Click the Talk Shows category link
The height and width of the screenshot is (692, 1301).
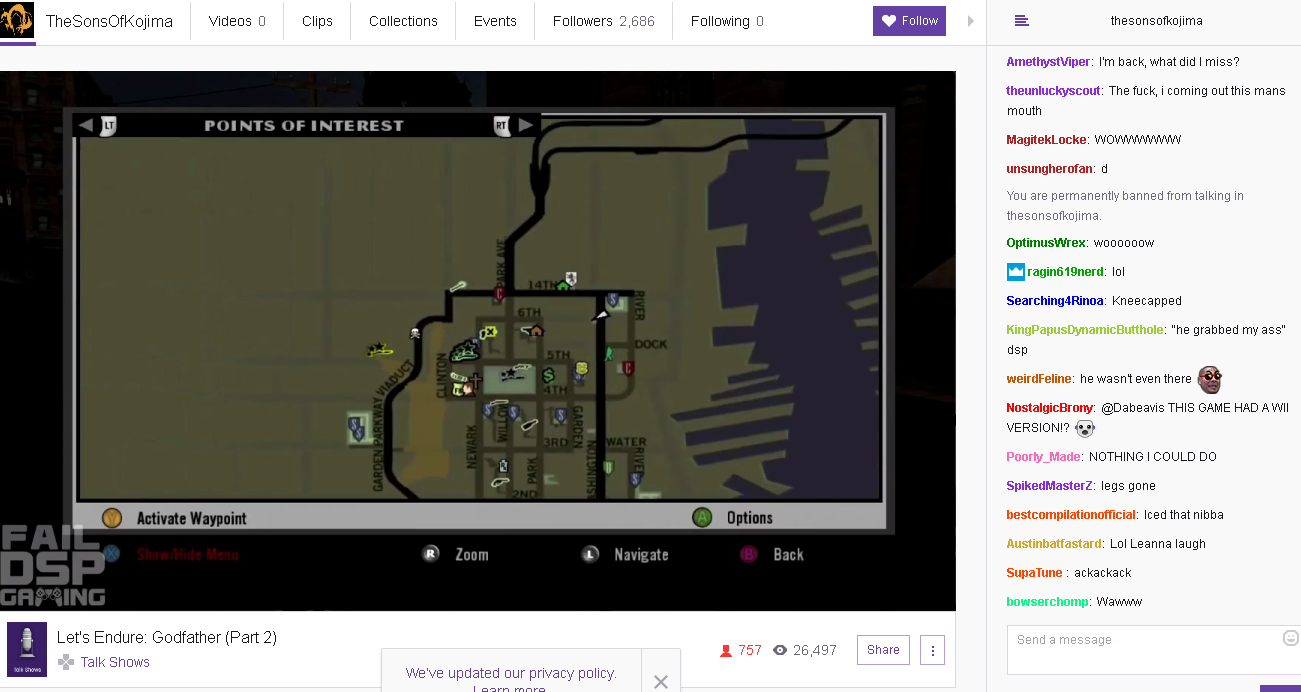(x=115, y=662)
